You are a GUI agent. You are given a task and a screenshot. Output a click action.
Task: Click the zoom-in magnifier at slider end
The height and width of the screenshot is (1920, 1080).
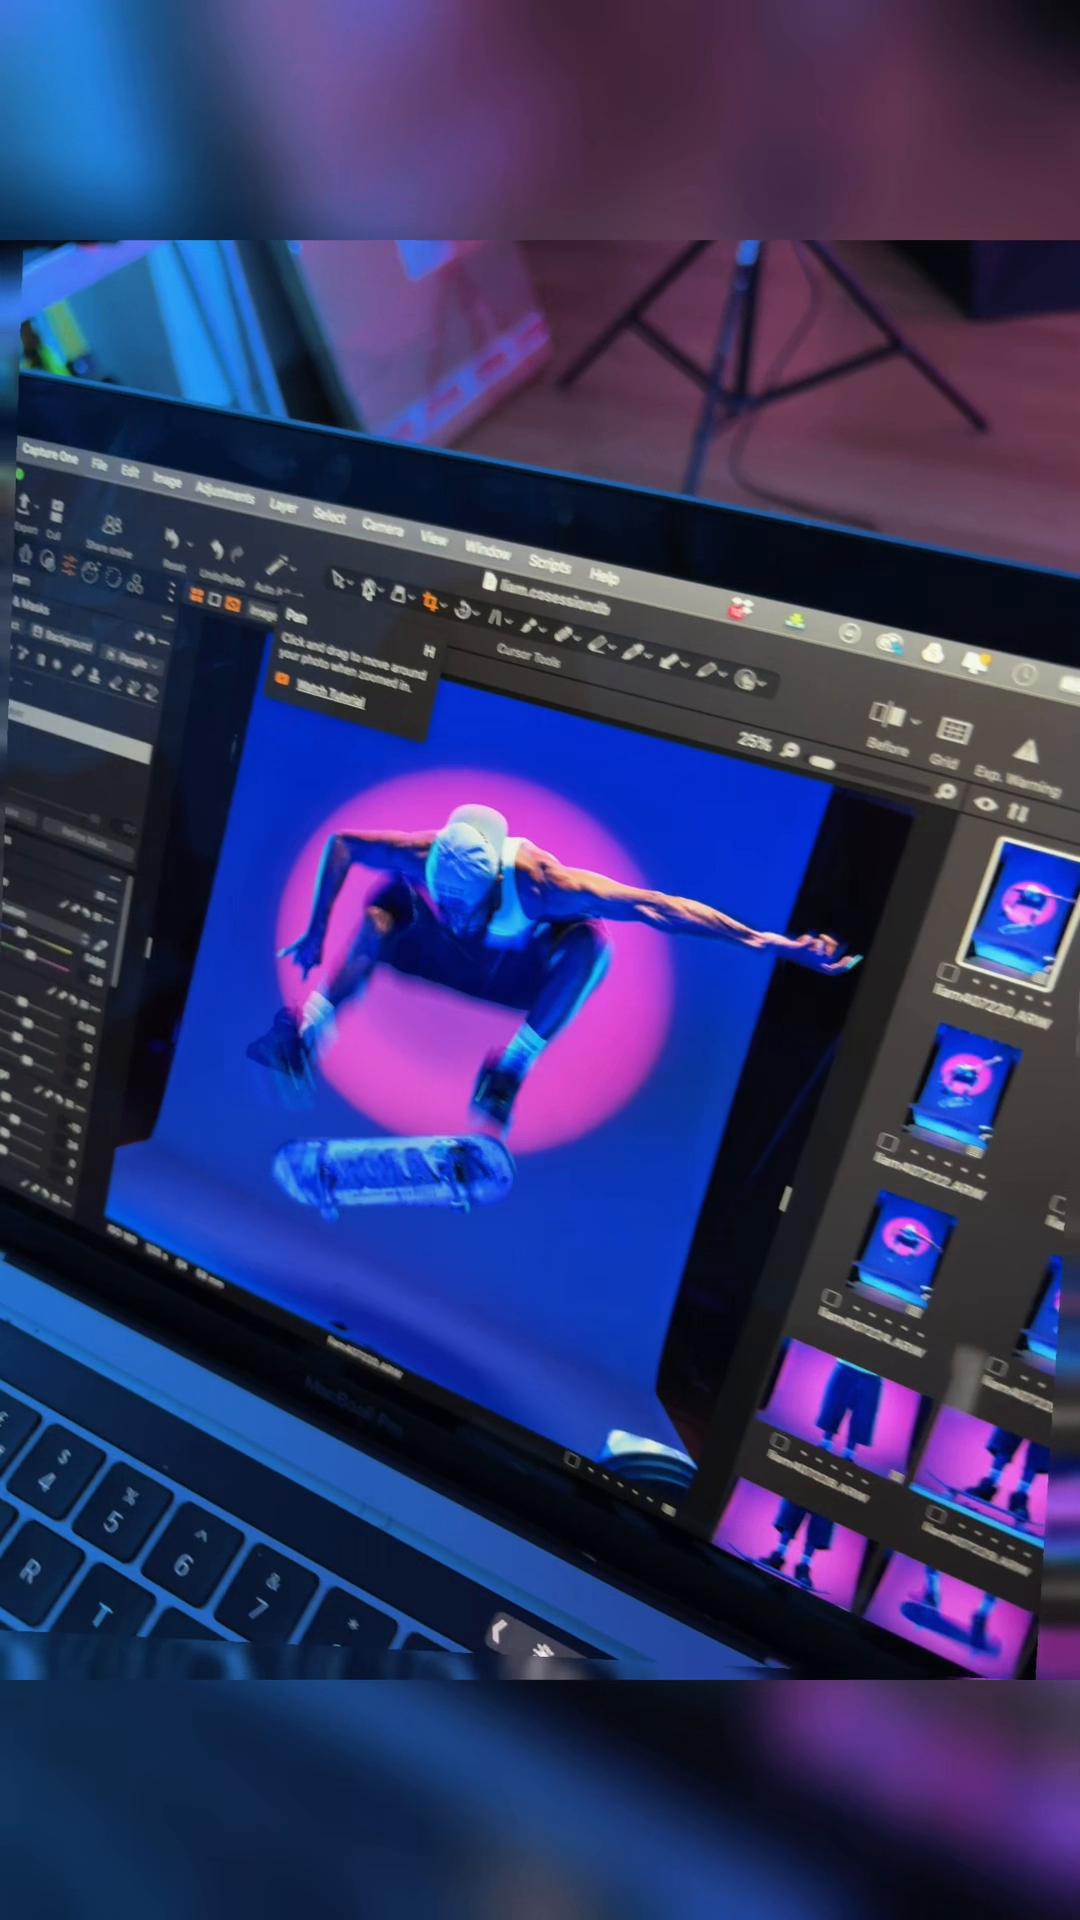click(x=945, y=791)
